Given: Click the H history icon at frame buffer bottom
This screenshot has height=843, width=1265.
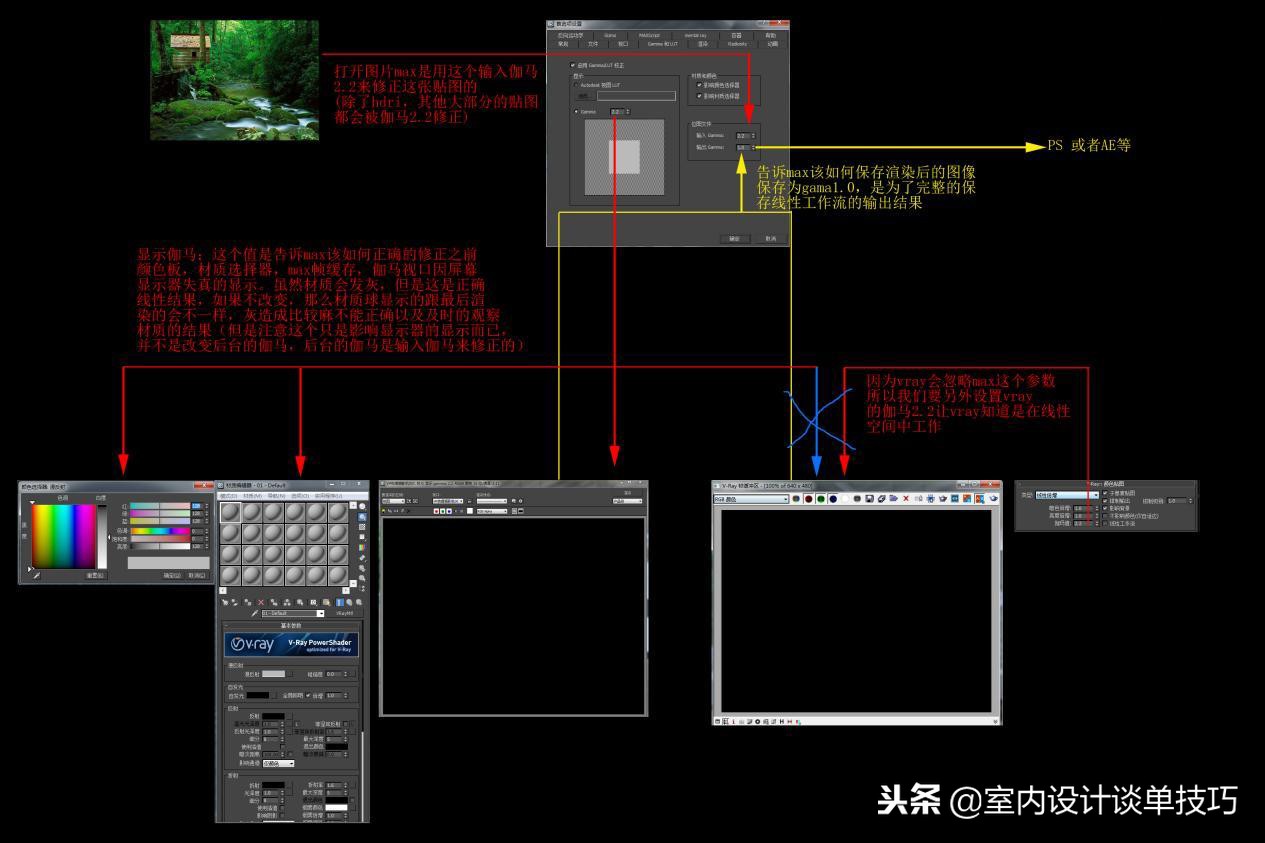Looking at the screenshot, I should [x=780, y=722].
